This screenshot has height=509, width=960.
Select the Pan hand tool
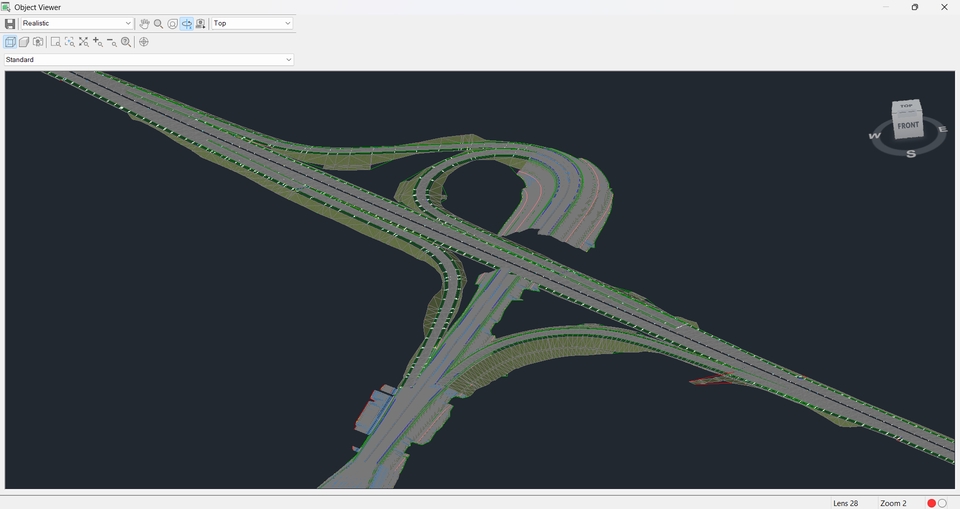(144, 23)
